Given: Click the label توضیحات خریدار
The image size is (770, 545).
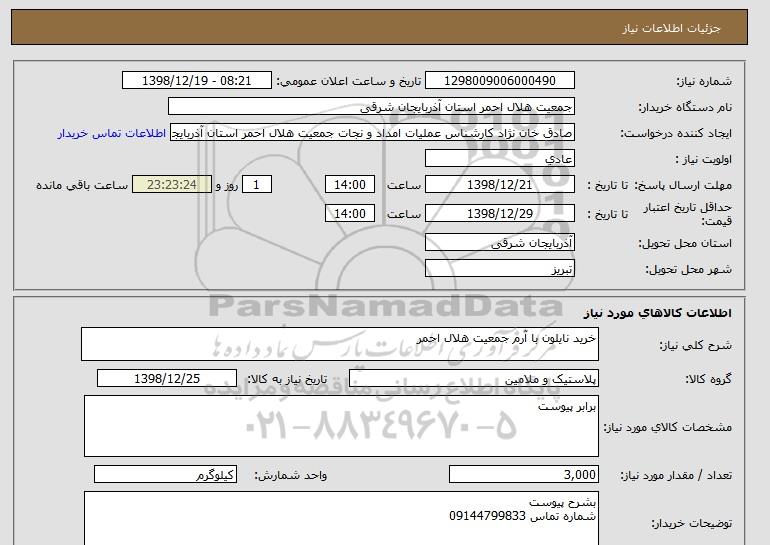Looking at the screenshot, I should (x=691, y=523).
